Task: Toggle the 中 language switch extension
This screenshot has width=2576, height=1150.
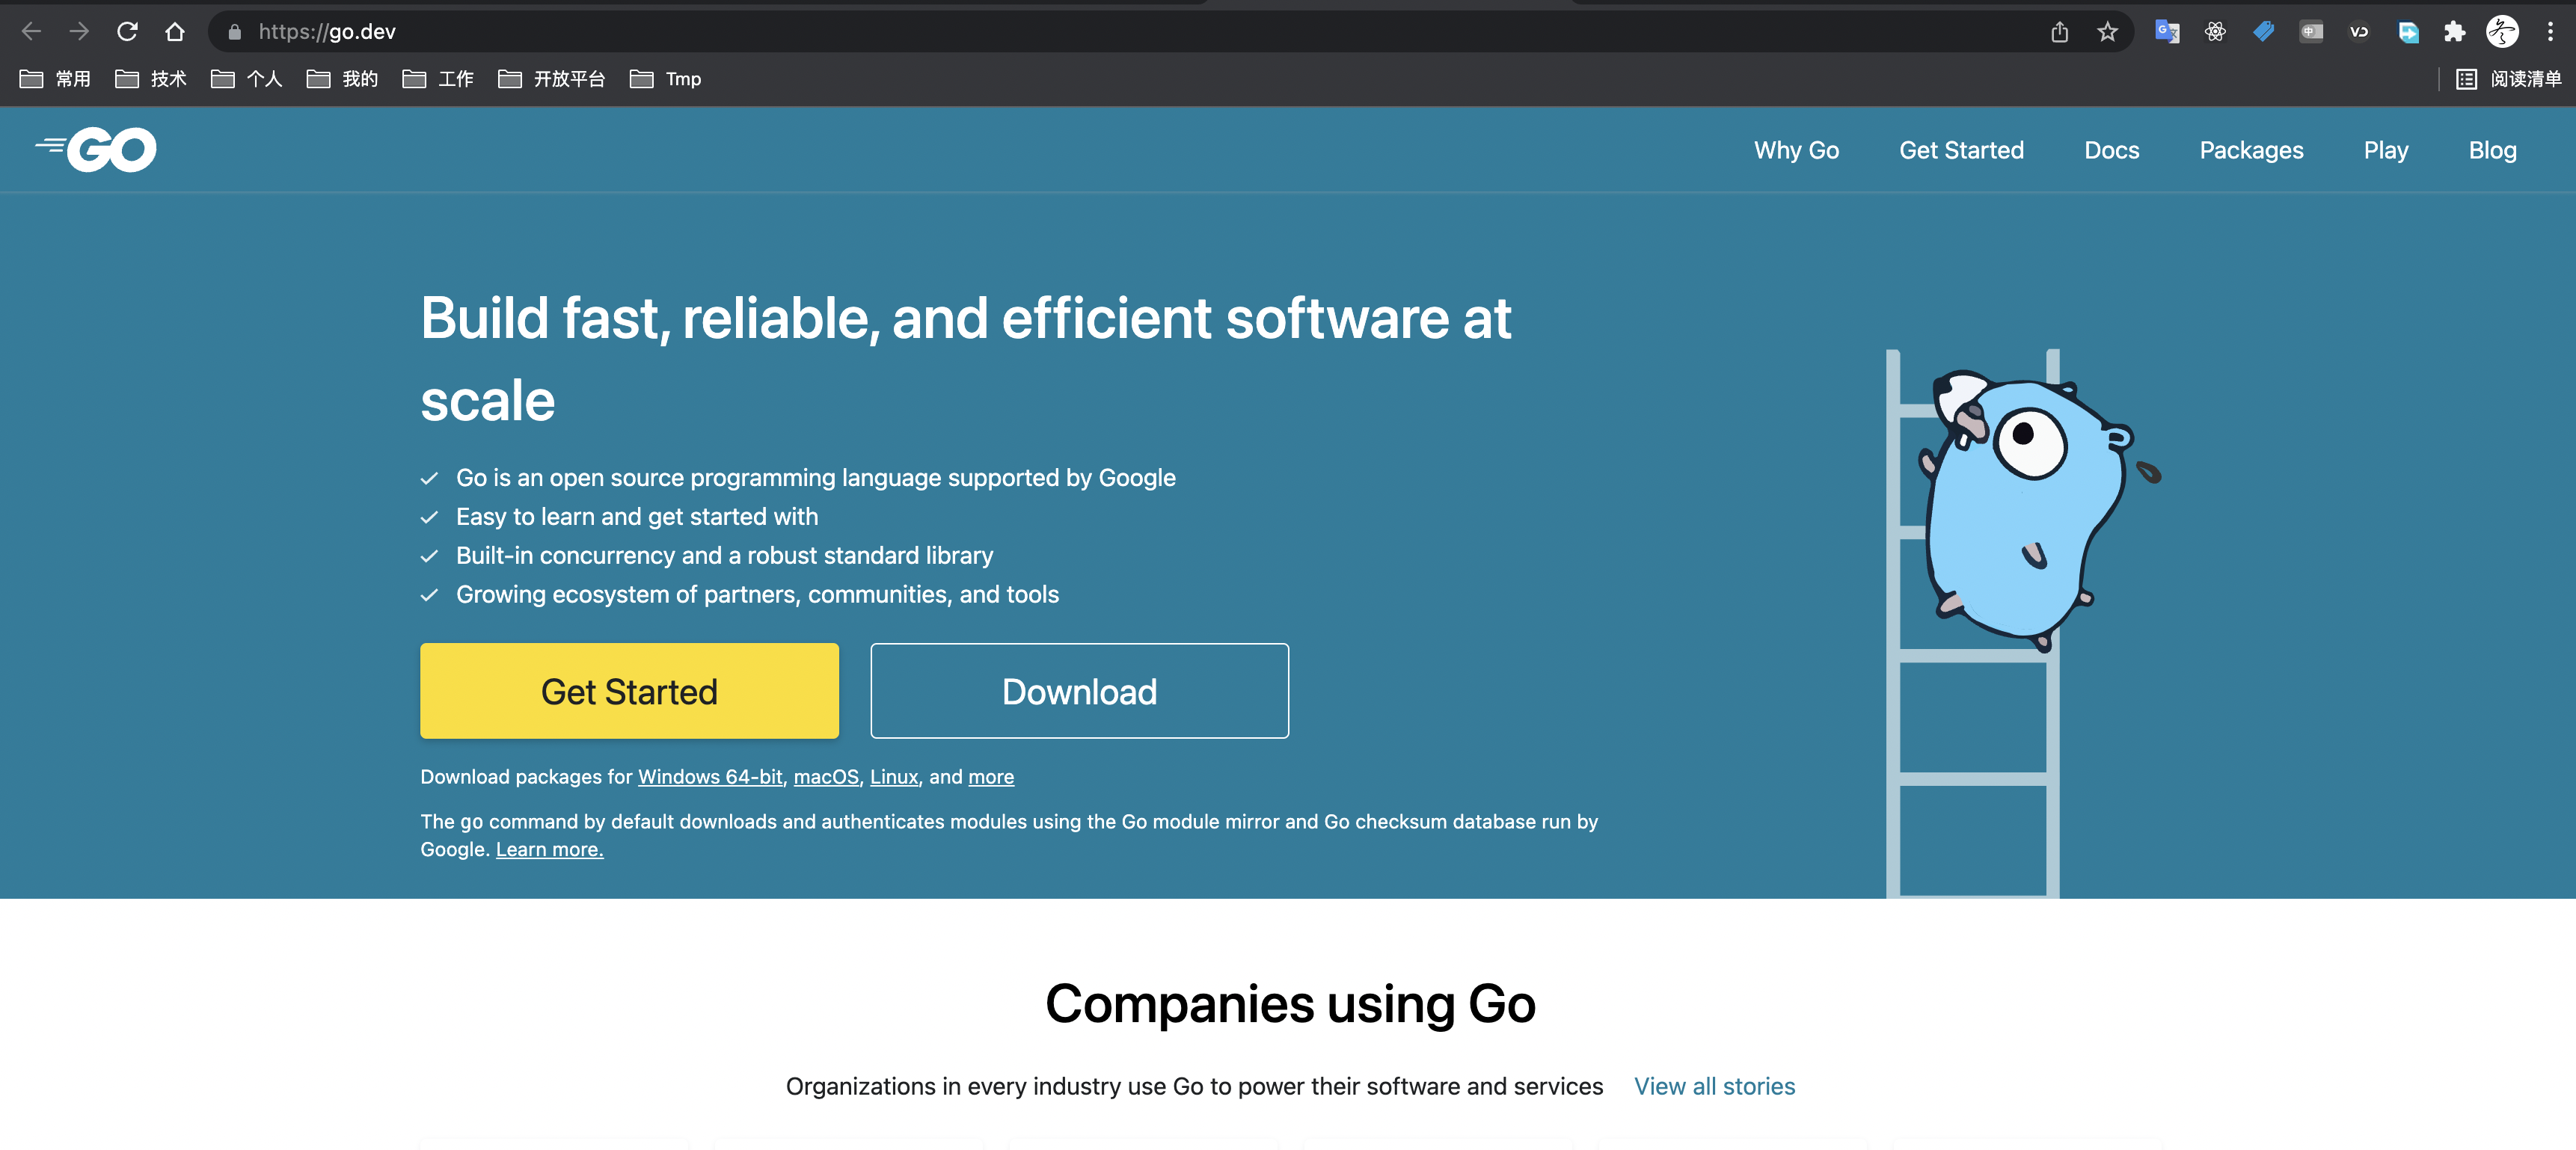Action: coord(2311,32)
